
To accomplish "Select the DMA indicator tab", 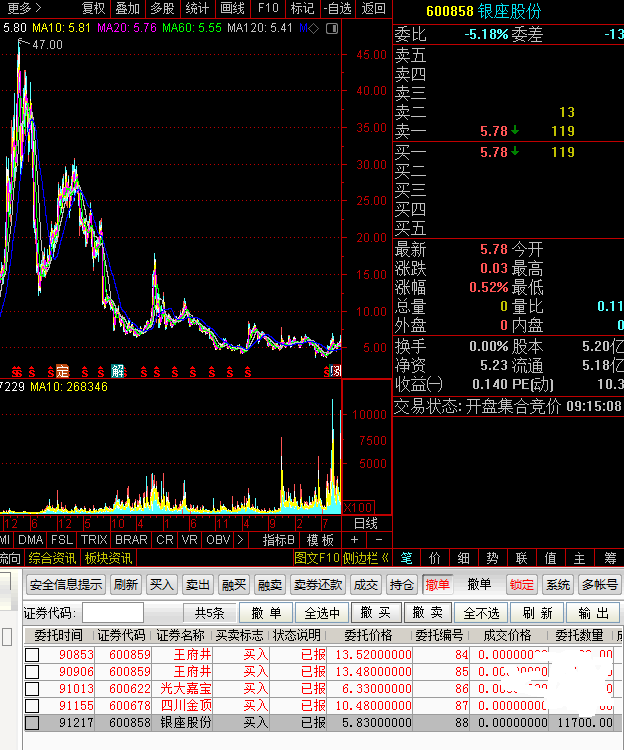I will 31,540.
